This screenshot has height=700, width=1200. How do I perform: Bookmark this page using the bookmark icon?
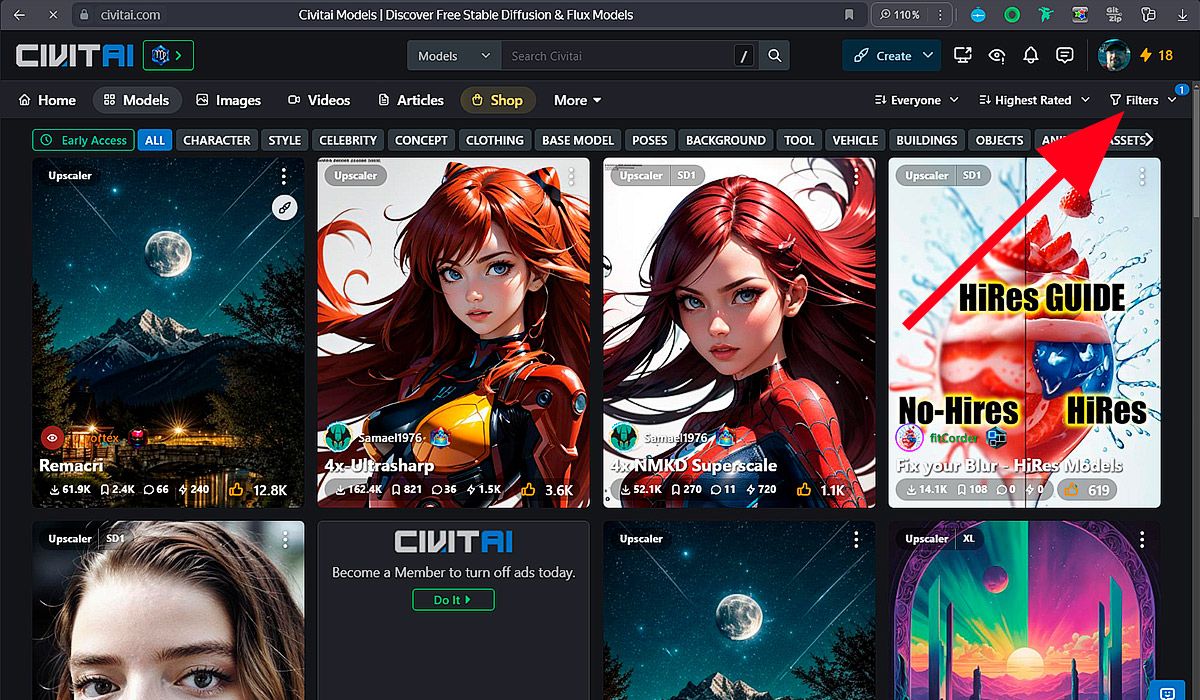coord(849,15)
